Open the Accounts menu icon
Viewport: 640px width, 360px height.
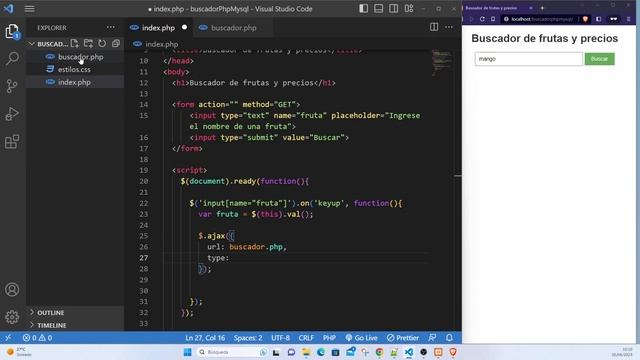point(12,289)
